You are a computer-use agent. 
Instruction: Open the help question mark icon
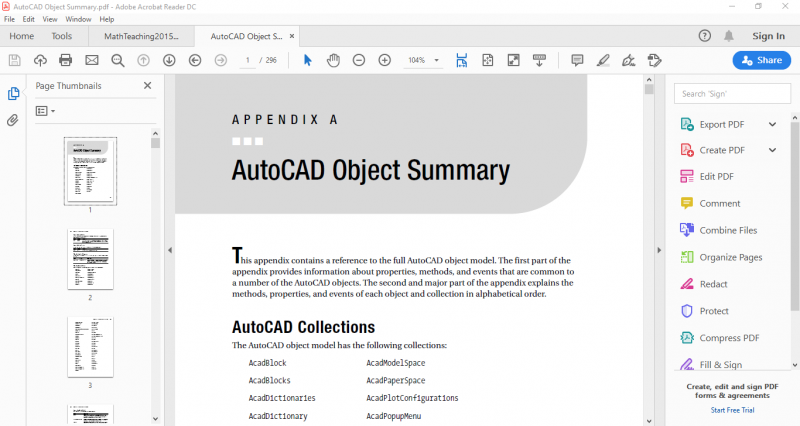(705, 36)
